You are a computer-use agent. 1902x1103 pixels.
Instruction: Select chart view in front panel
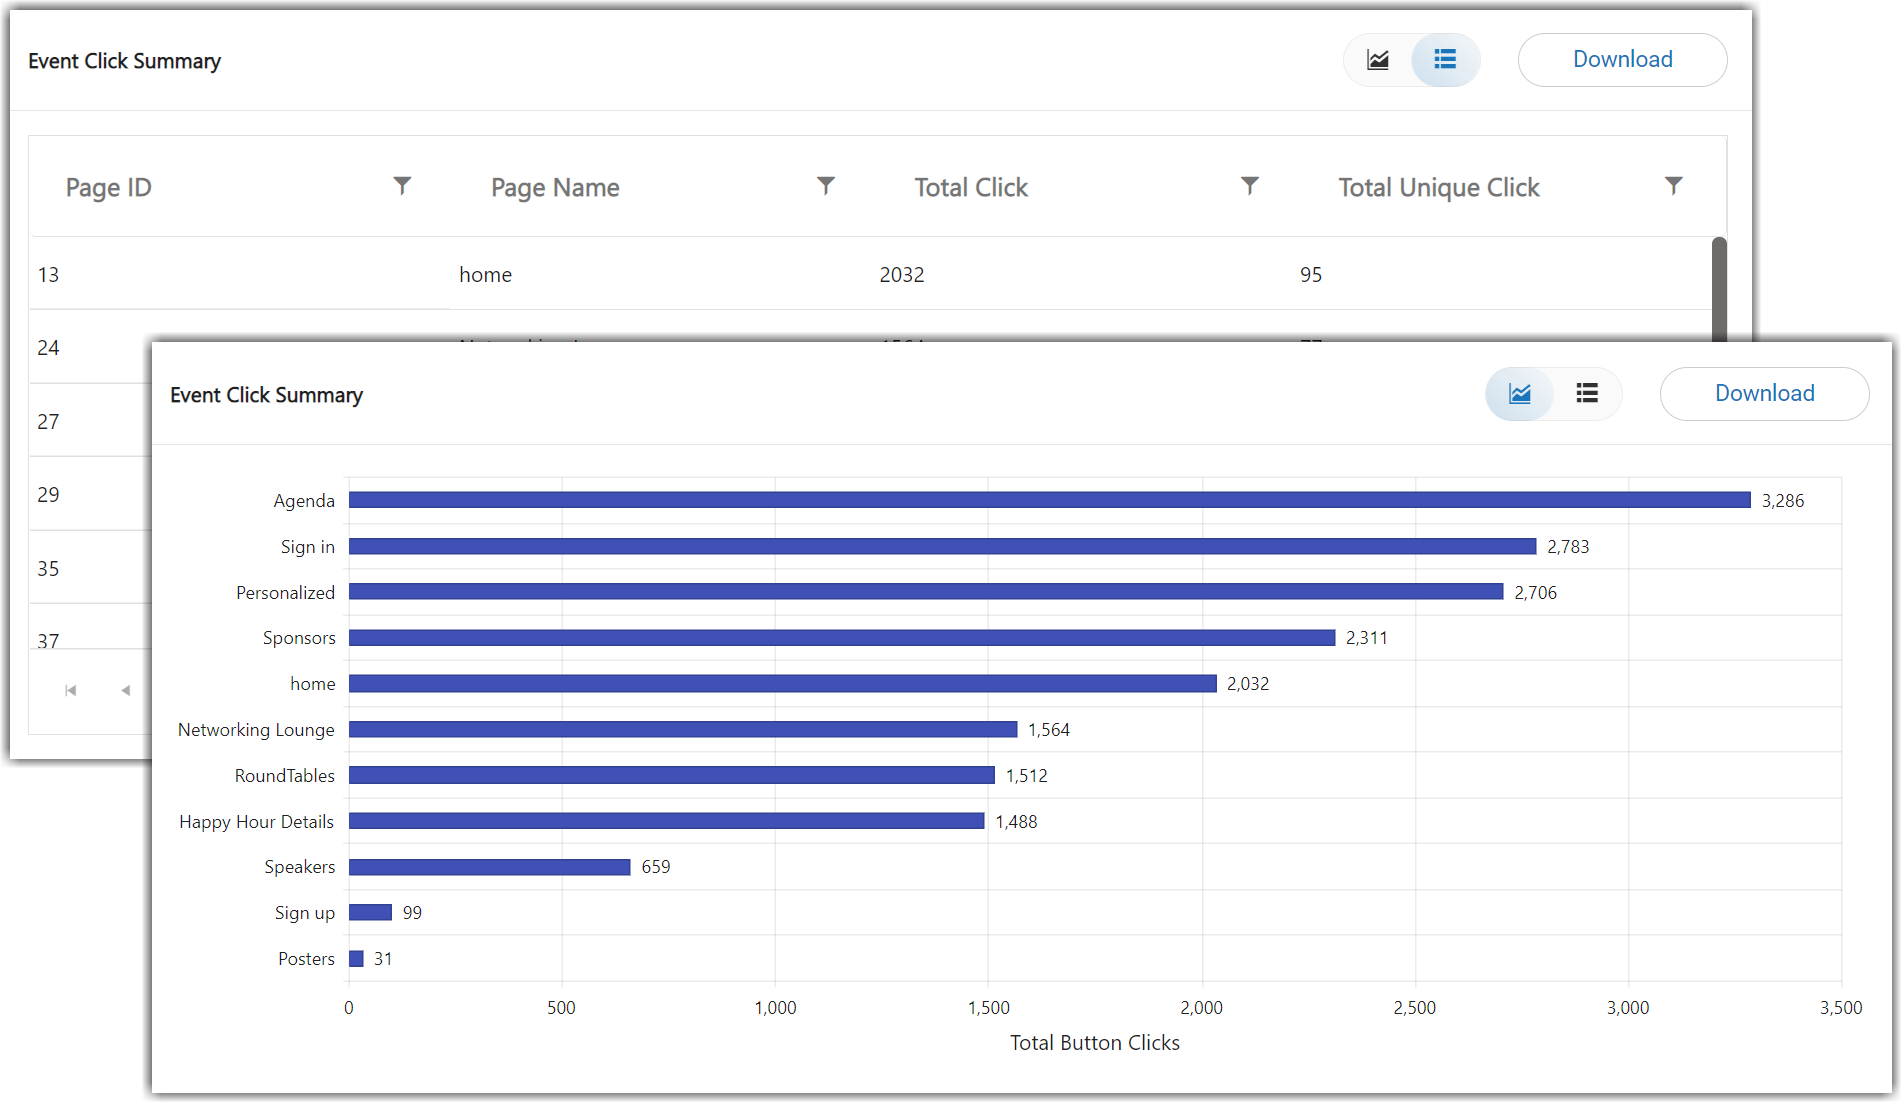[x=1520, y=394]
